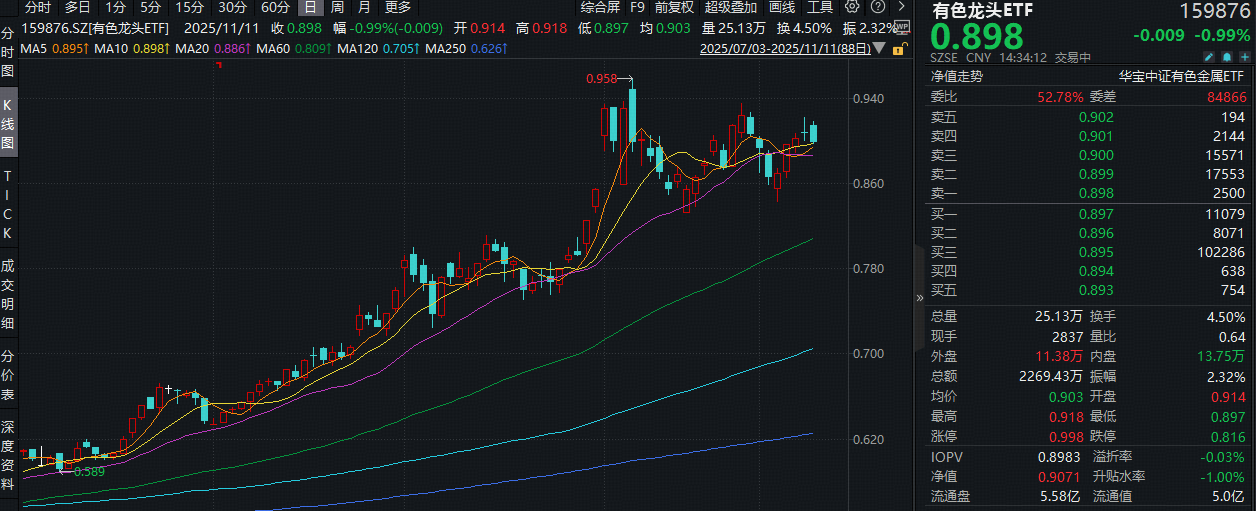Image resolution: width=1256 pixels, height=511 pixels.
Task: Add stock to watchlist with plus icon
Action: coord(1244,57)
